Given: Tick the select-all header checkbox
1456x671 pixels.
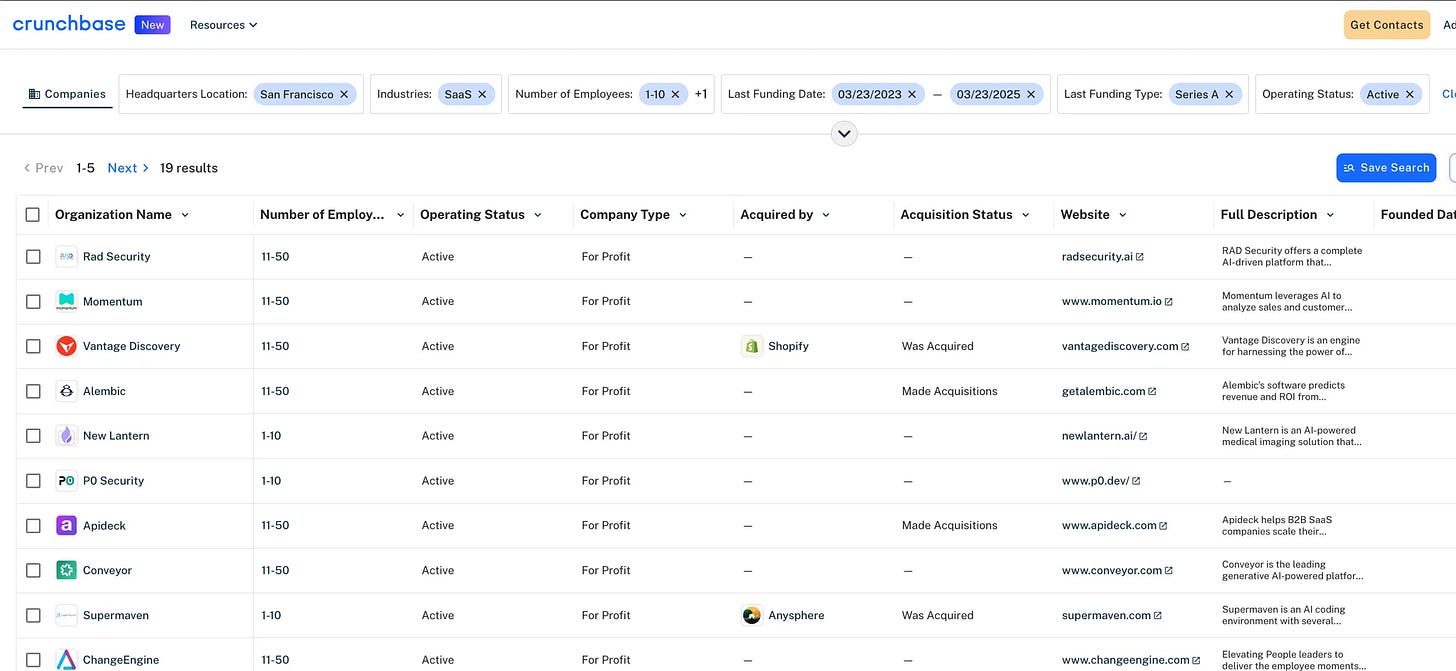Looking at the screenshot, I should pos(33,215).
